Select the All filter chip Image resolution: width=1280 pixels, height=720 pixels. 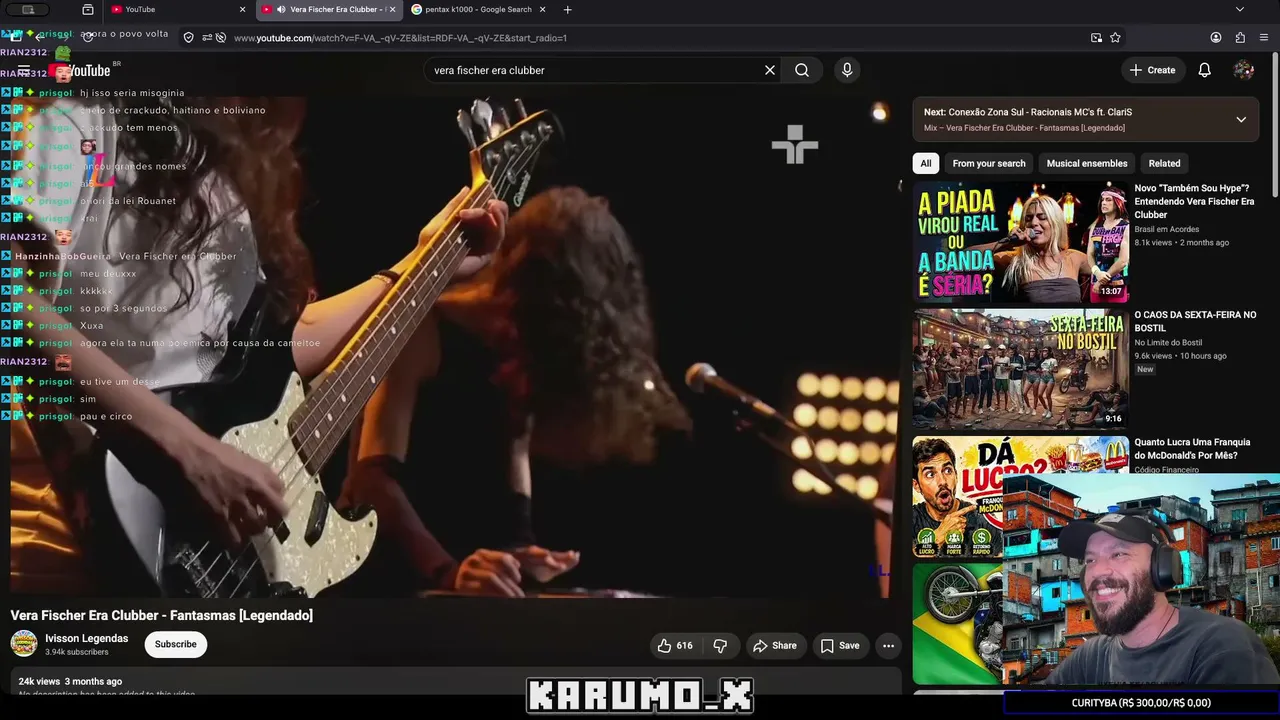[926, 164]
